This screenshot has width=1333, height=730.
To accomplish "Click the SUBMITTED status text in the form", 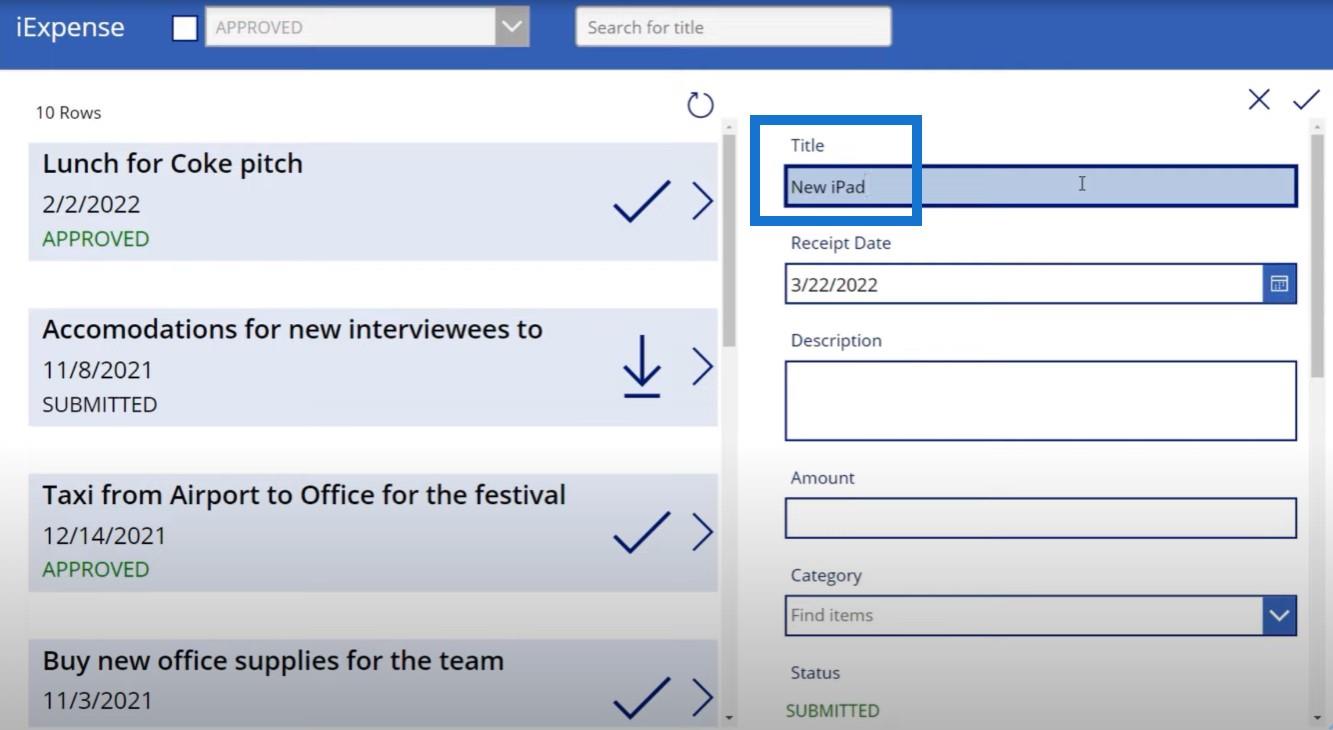I will click(x=832, y=711).
